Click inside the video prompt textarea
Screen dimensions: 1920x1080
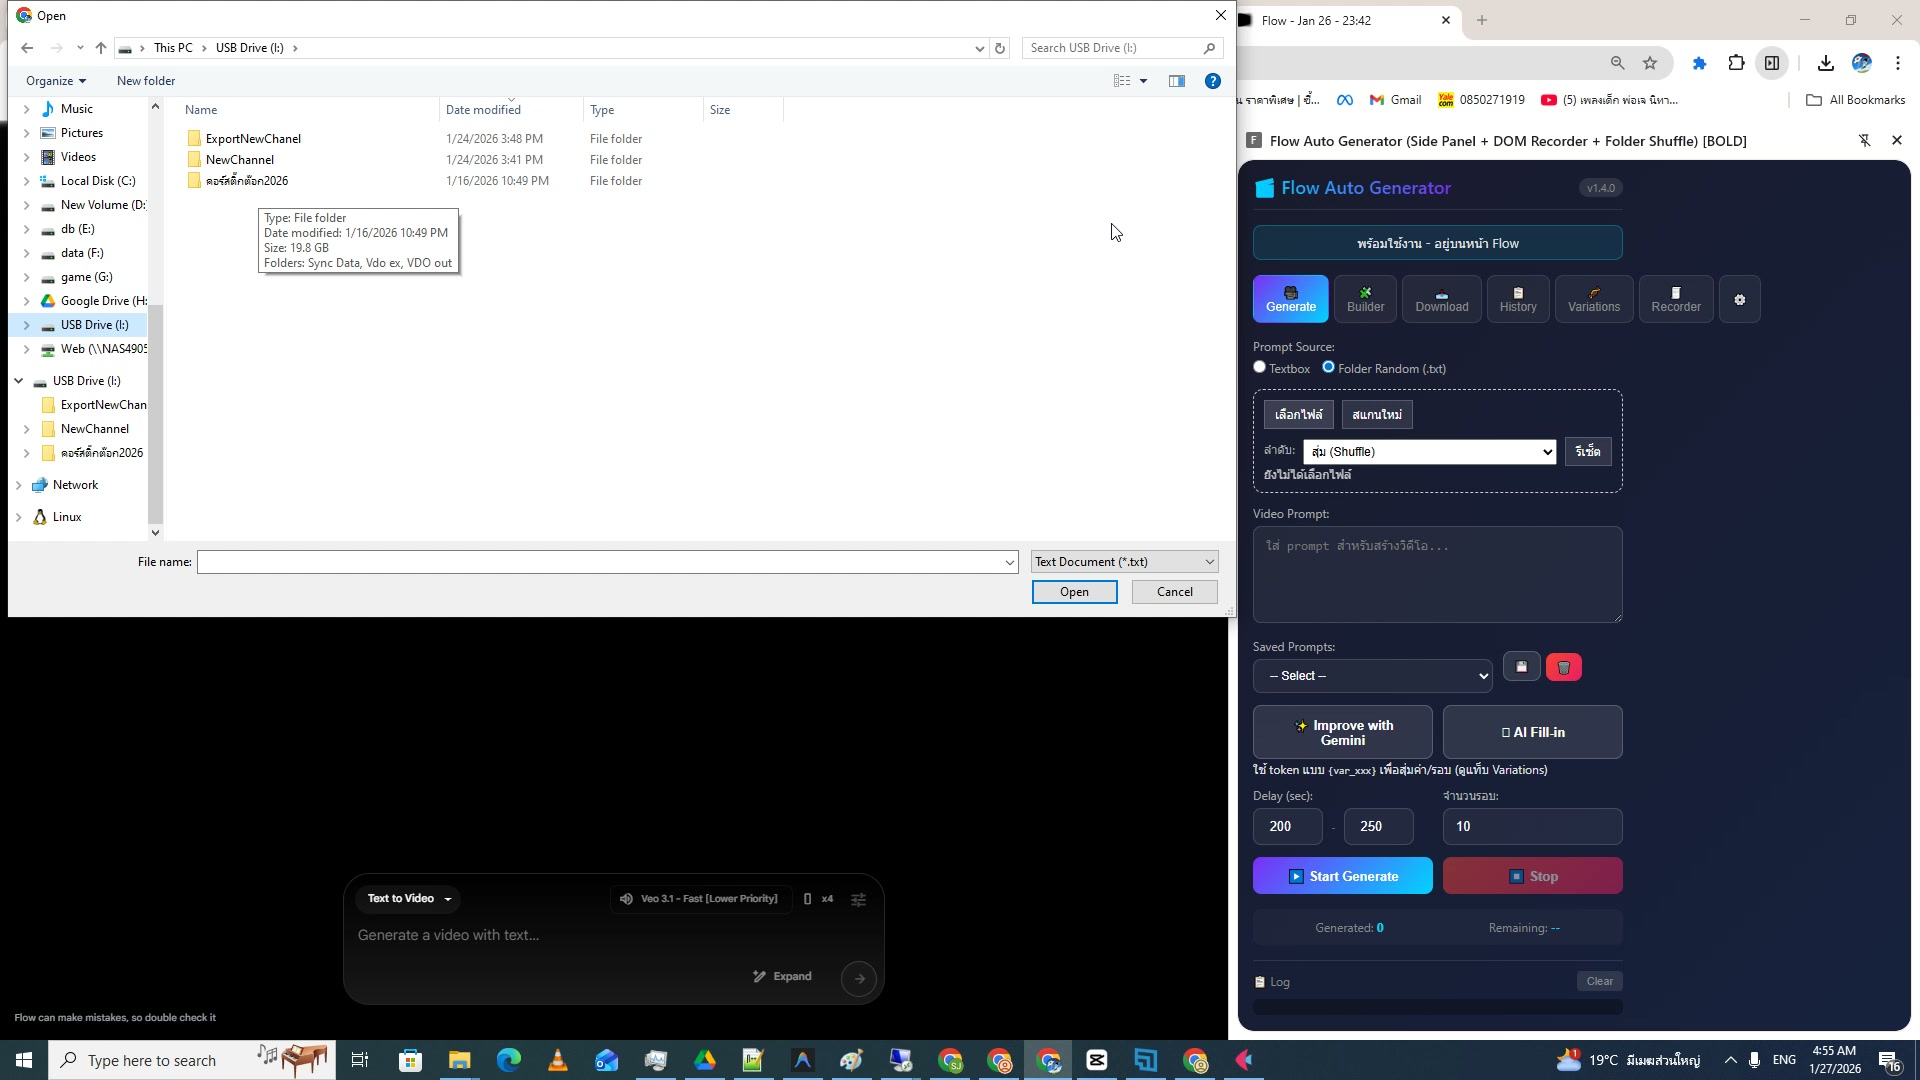[x=1437, y=575]
